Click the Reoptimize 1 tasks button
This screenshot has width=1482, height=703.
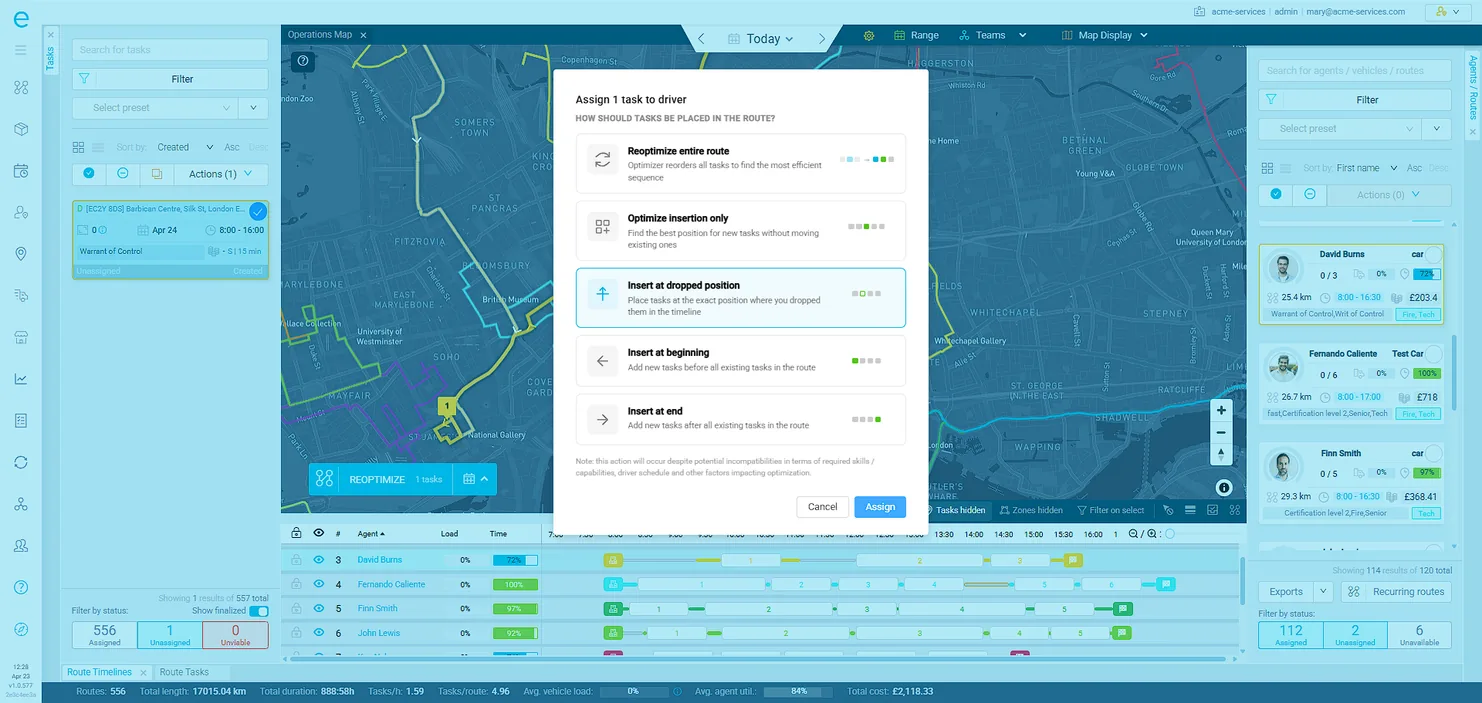(x=380, y=479)
